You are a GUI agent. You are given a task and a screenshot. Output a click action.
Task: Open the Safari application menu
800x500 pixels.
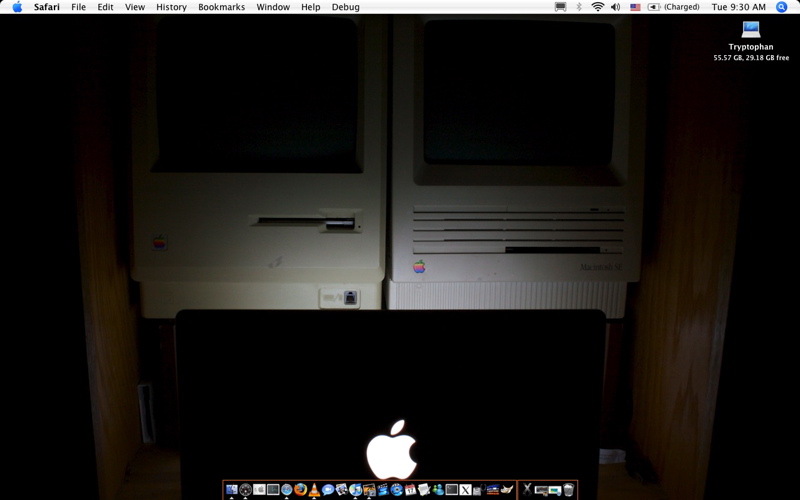point(46,7)
